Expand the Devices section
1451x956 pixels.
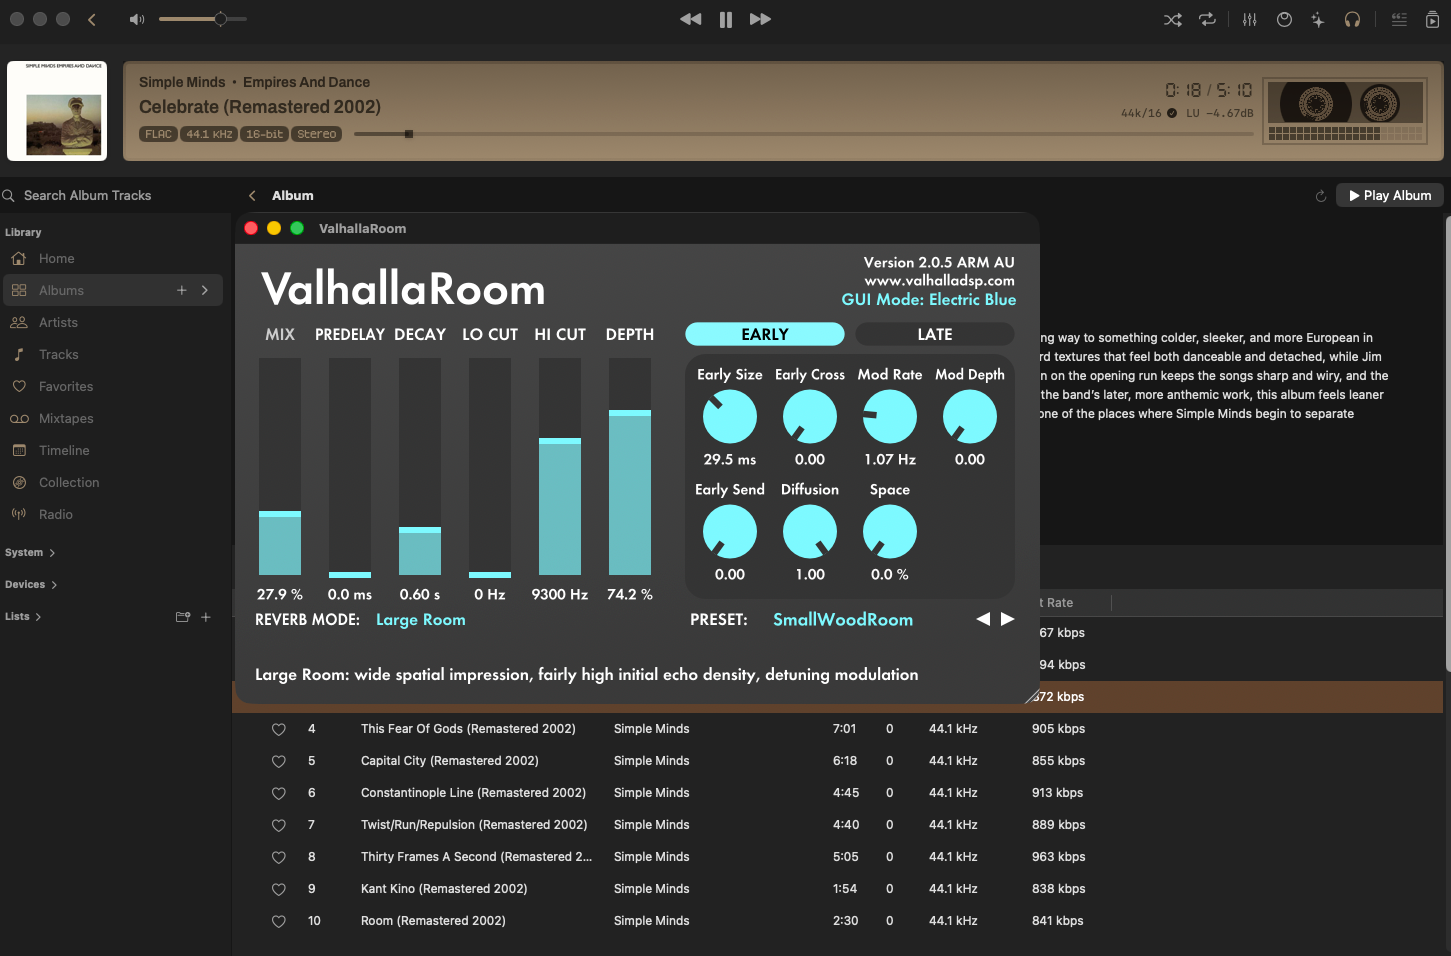click(31, 585)
